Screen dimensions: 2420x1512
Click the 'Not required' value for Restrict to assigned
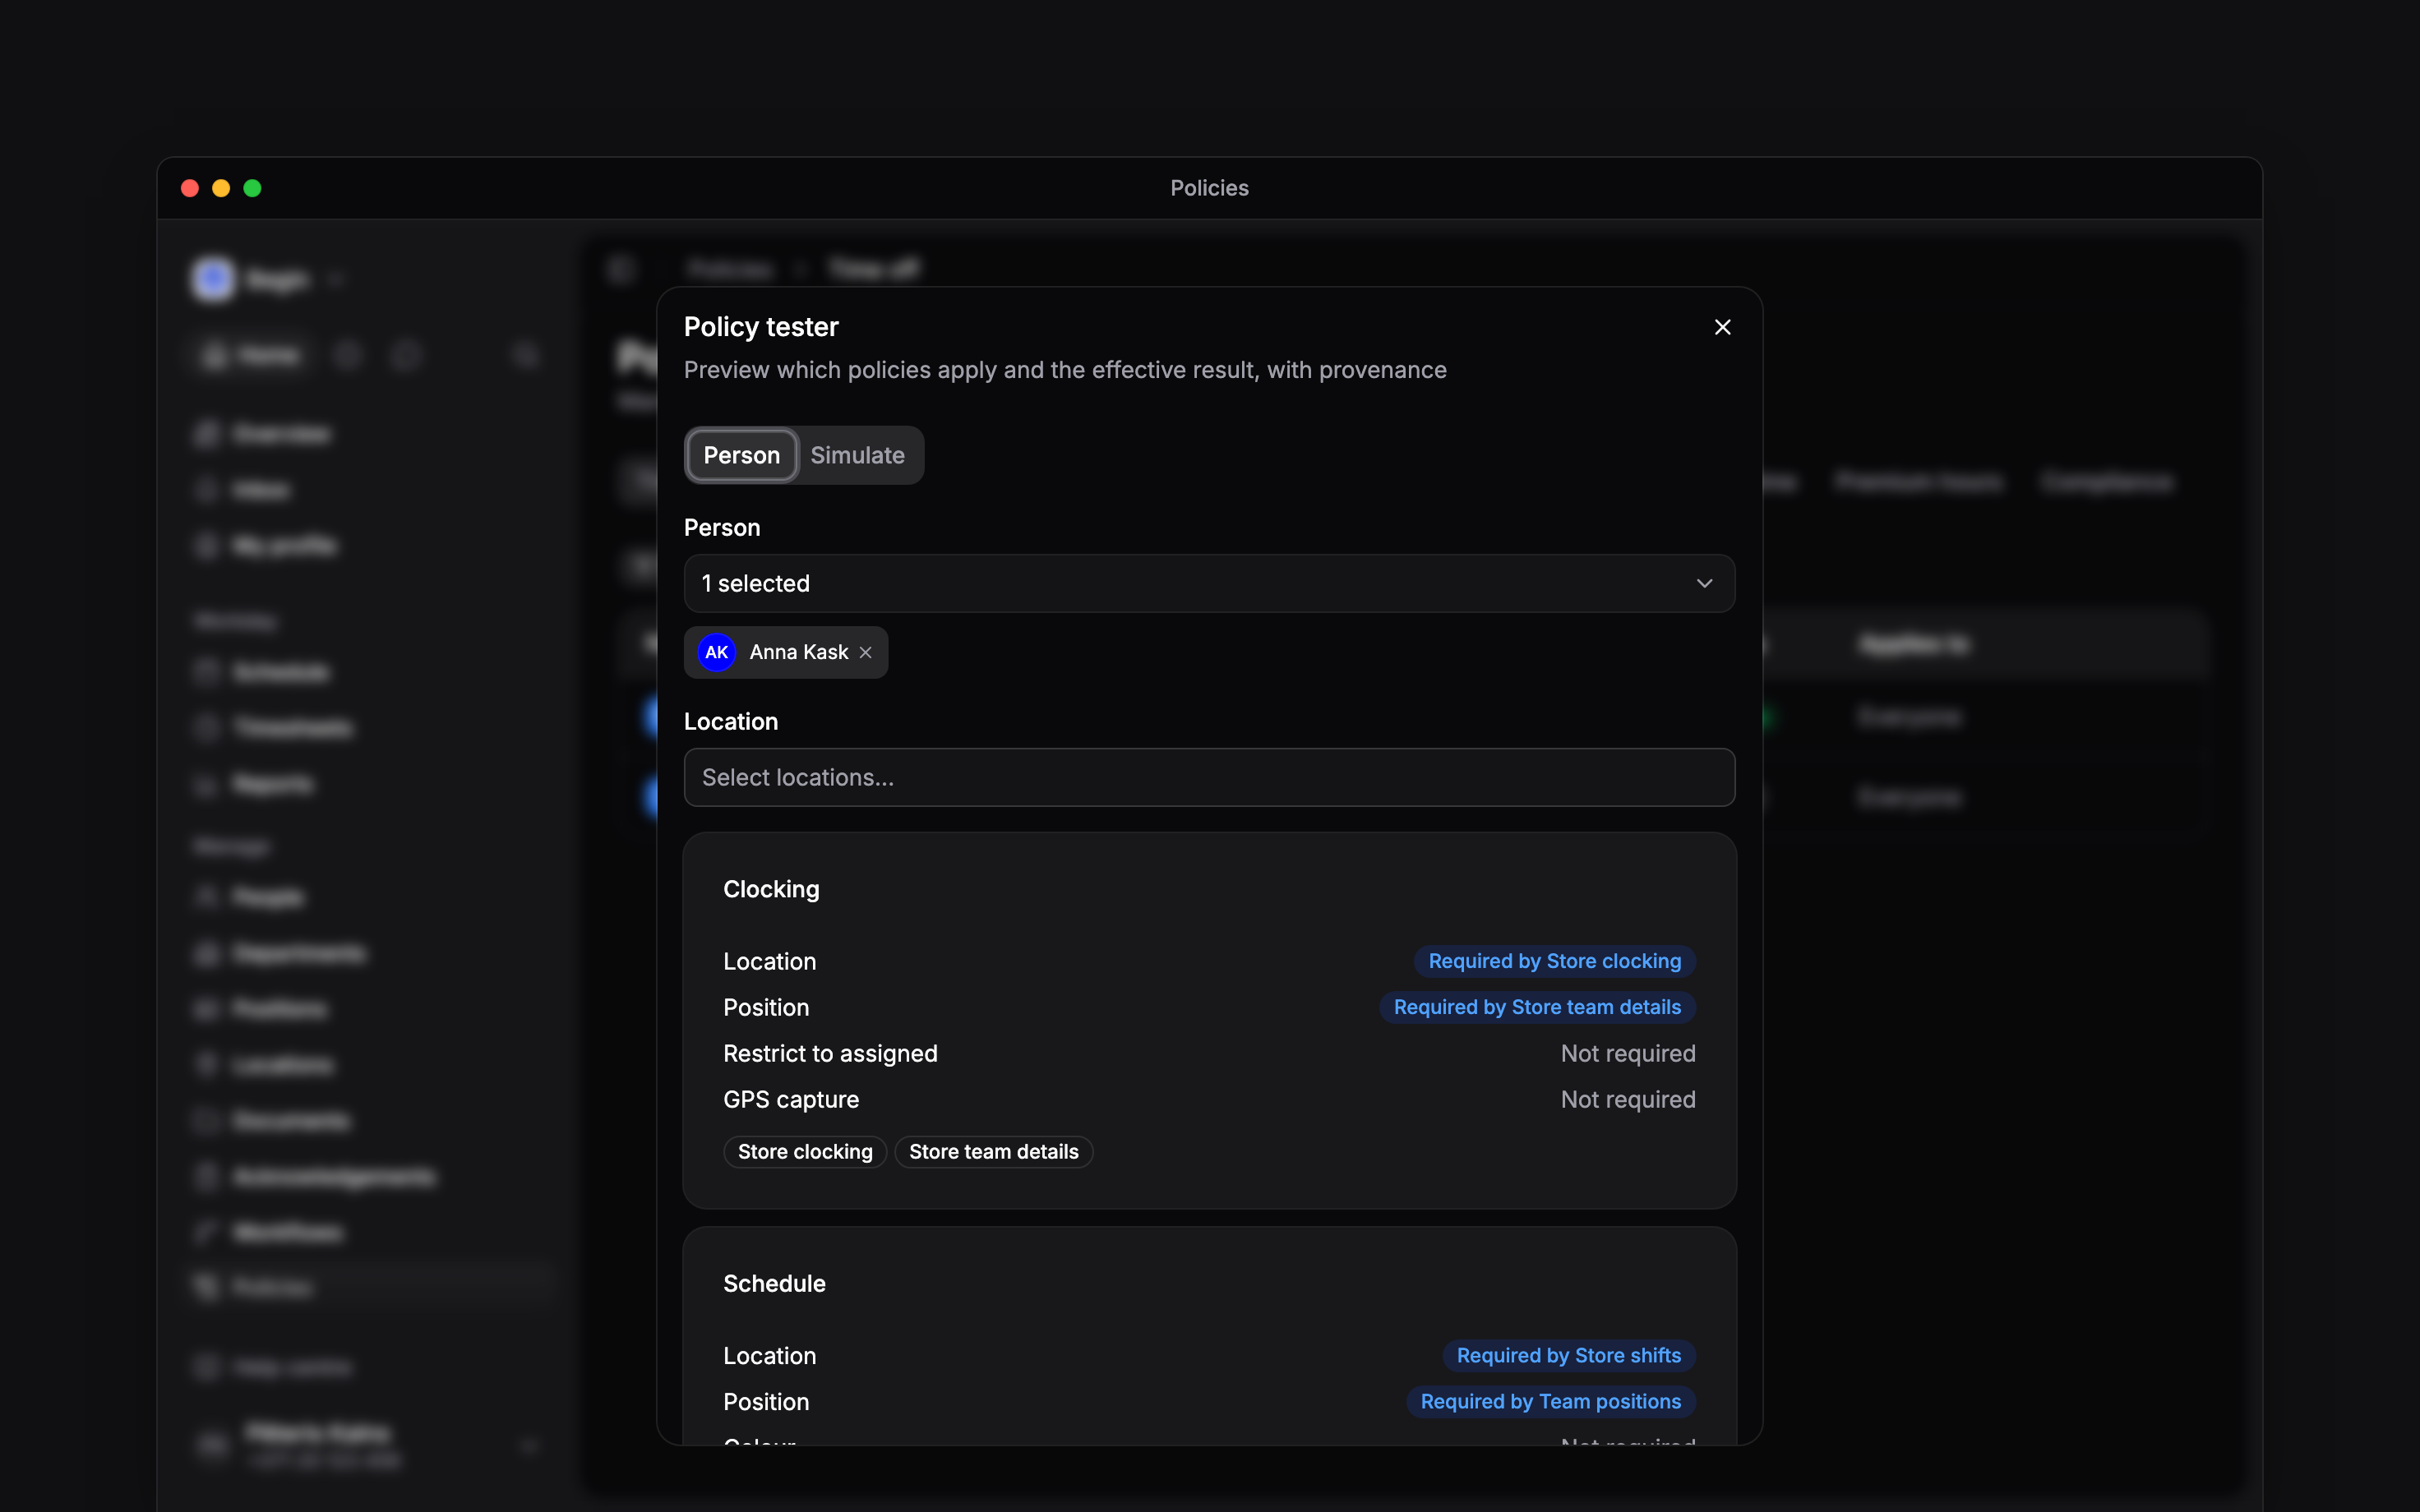coord(1628,1053)
